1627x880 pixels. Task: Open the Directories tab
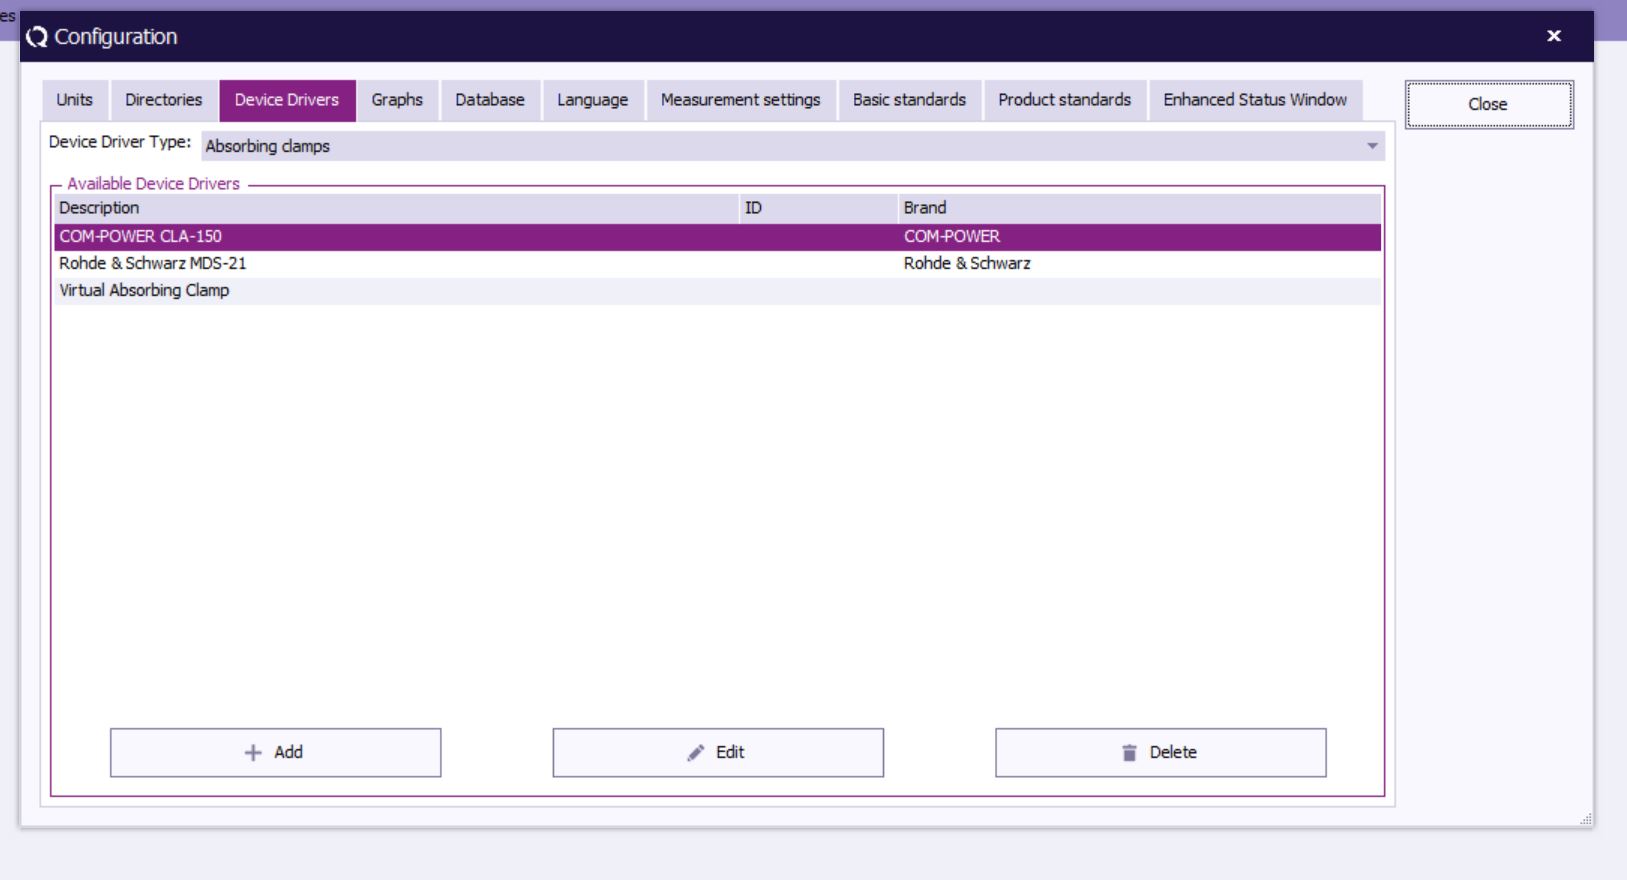[x=163, y=100]
